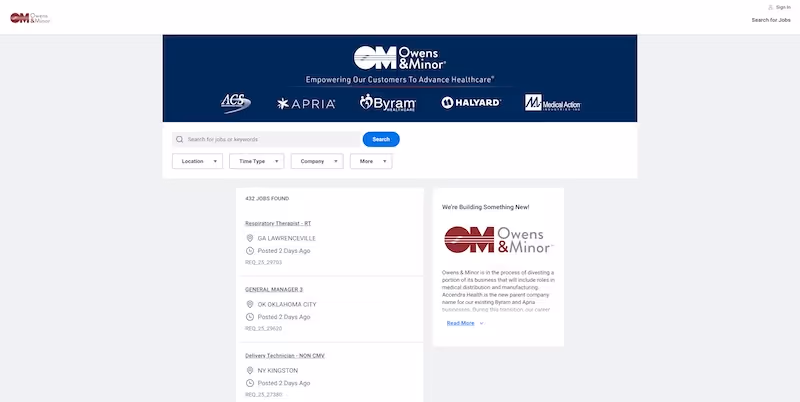Expand the Time Type filter dropdown
Image resolution: width=800 pixels, height=402 pixels.
pyautogui.click(x=257, y=161)
